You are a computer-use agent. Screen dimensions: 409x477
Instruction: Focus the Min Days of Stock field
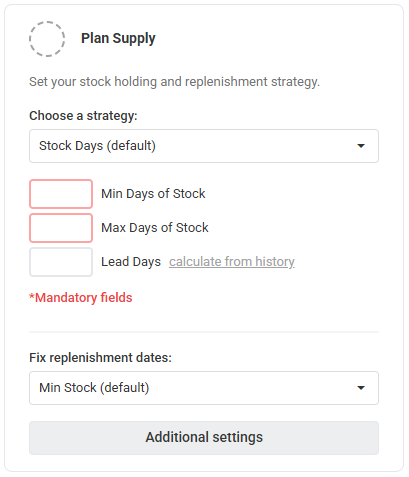(61, 194)
